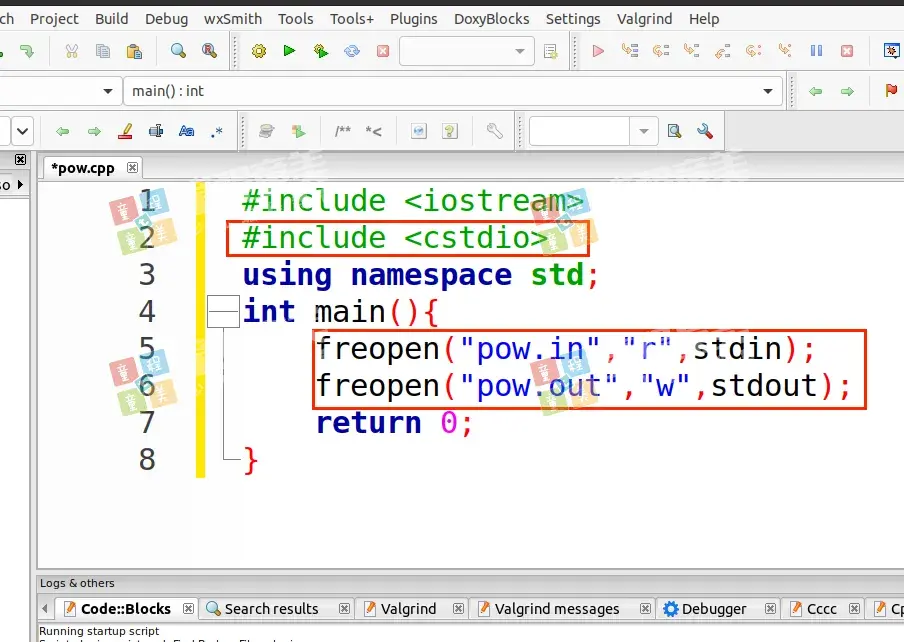Image resolution: width=904 pixels, height=642 pixels.
Task: Click the Cut scissors icon
Action: click(72, 51)
